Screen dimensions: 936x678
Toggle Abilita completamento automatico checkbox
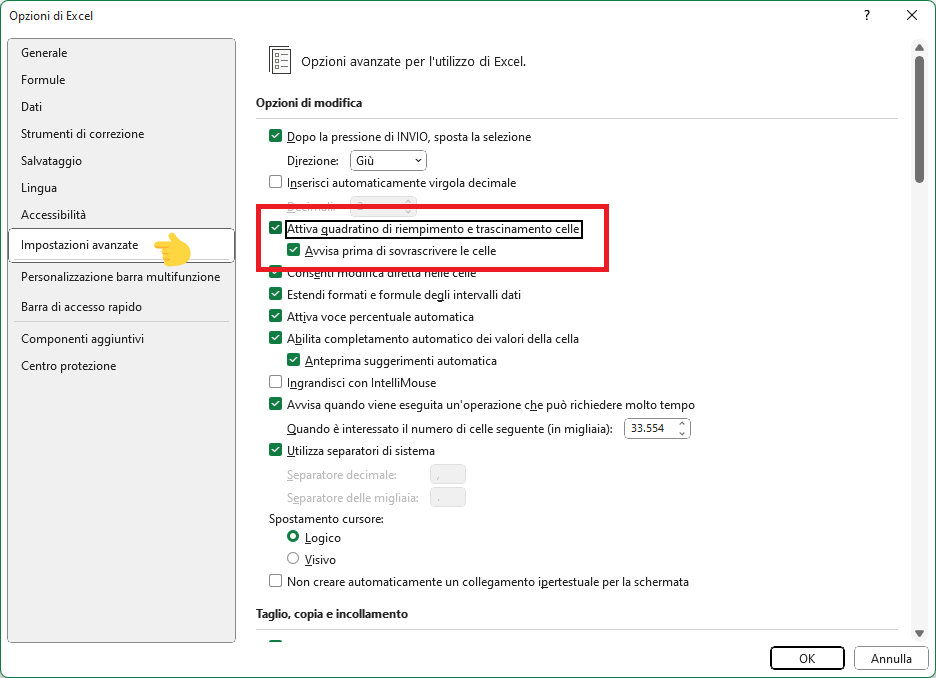point(275,338)
